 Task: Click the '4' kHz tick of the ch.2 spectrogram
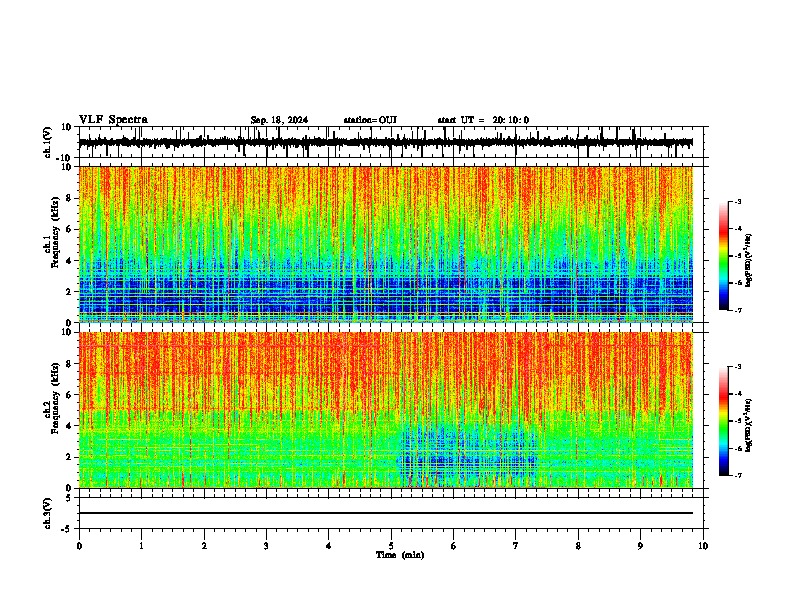pos(70,426)
